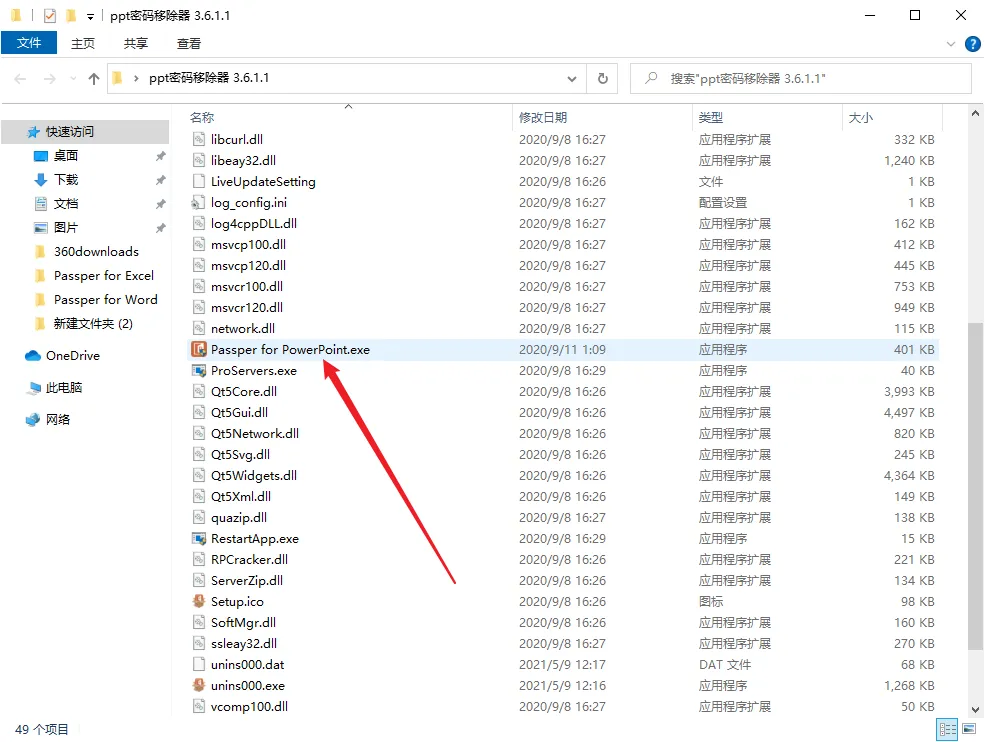This screenshot has width=985, height=742.
Task: Expand the ribbon with the bottom chevron
Action: point(950,43)
